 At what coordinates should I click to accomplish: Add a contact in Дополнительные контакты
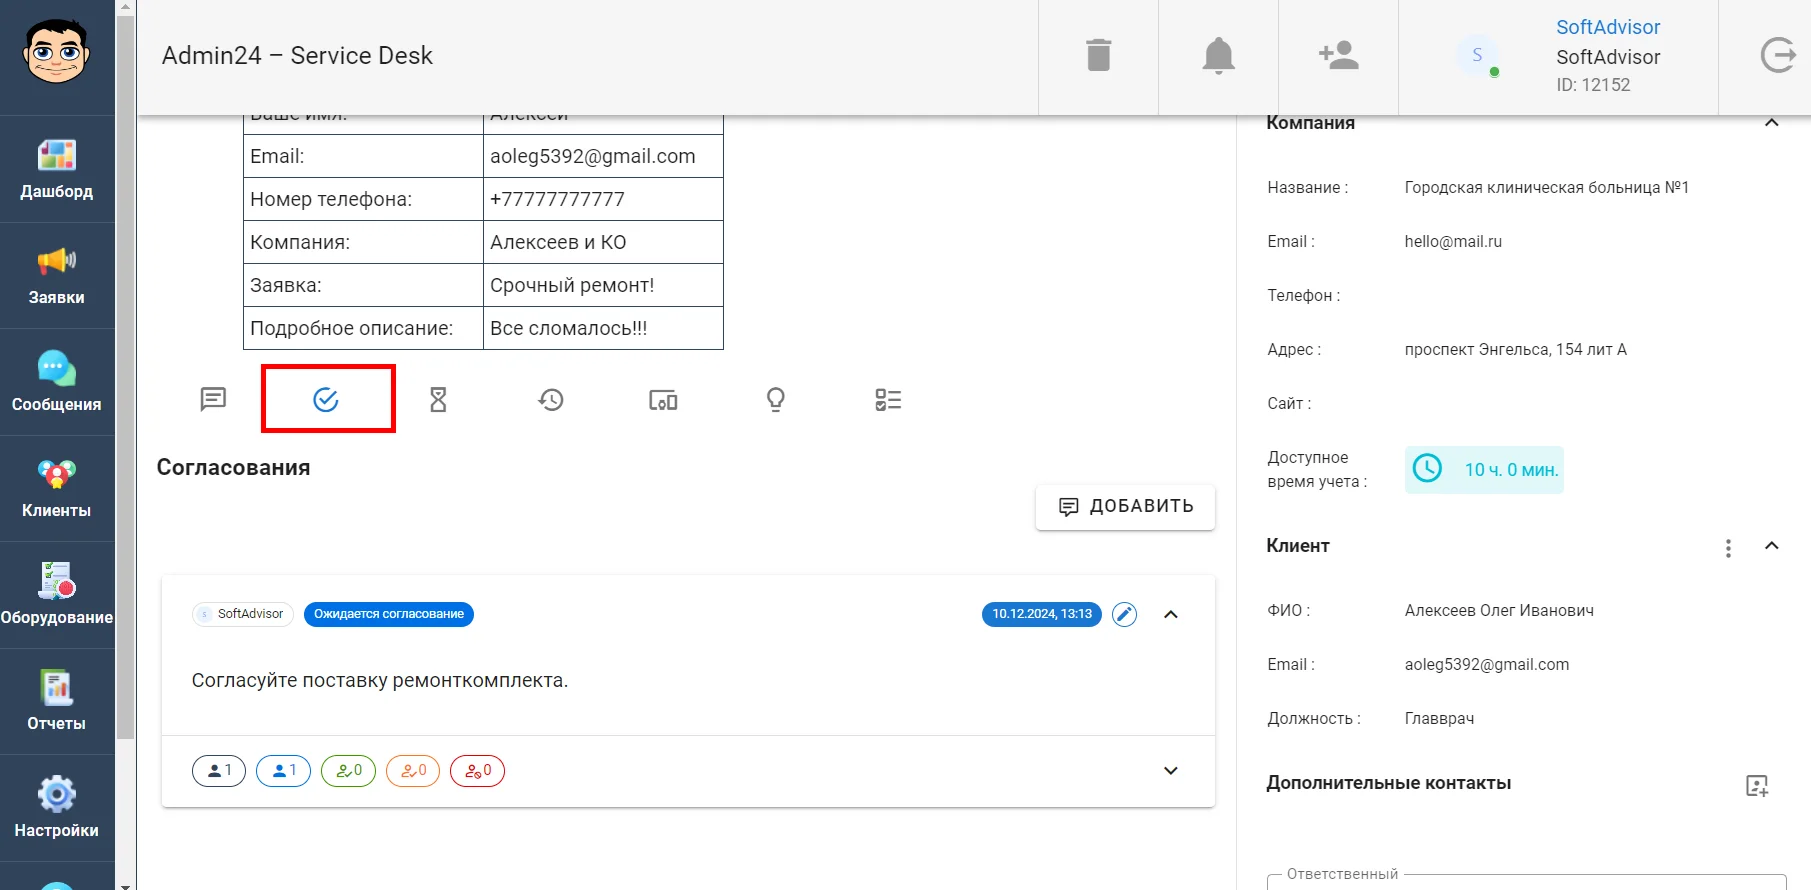click(x=1757, y=785)
